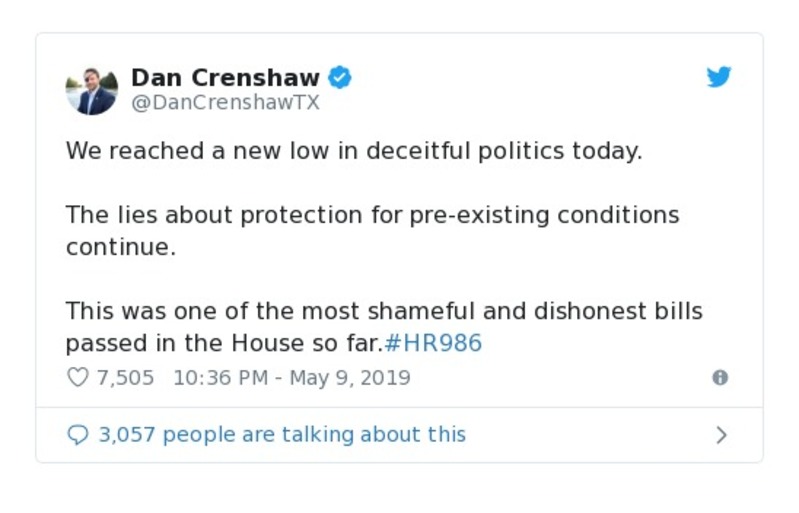The width and height of the screenshot is (799, 513).
Task: Click the line "This was one of the most shameful"
Action: coord(384,311)
